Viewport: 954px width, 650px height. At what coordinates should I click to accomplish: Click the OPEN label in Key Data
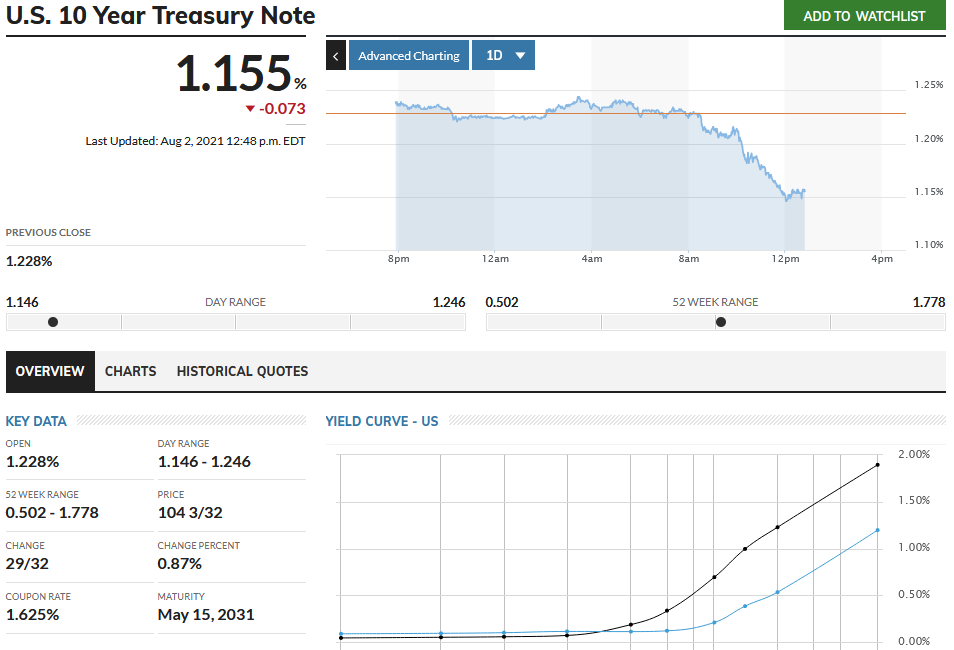(x=18, y=444)
